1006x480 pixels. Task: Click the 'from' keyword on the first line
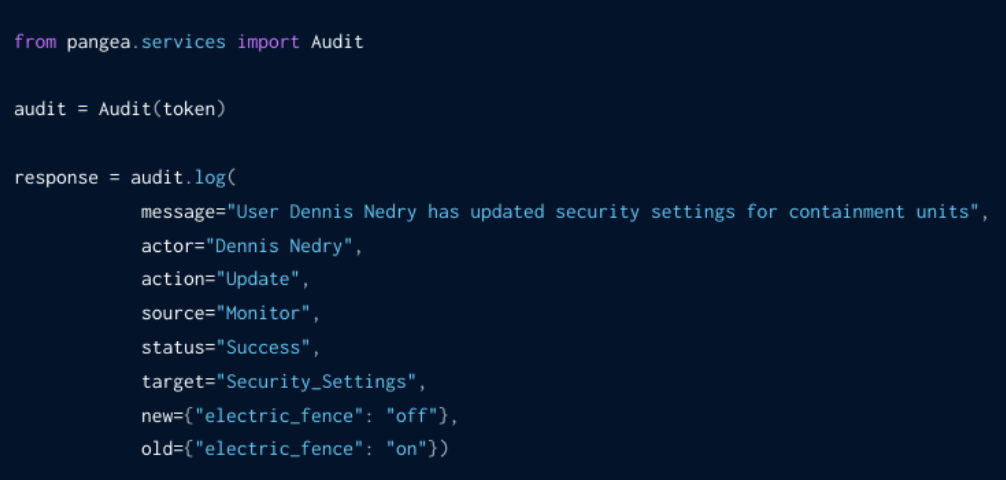[35, 42]
